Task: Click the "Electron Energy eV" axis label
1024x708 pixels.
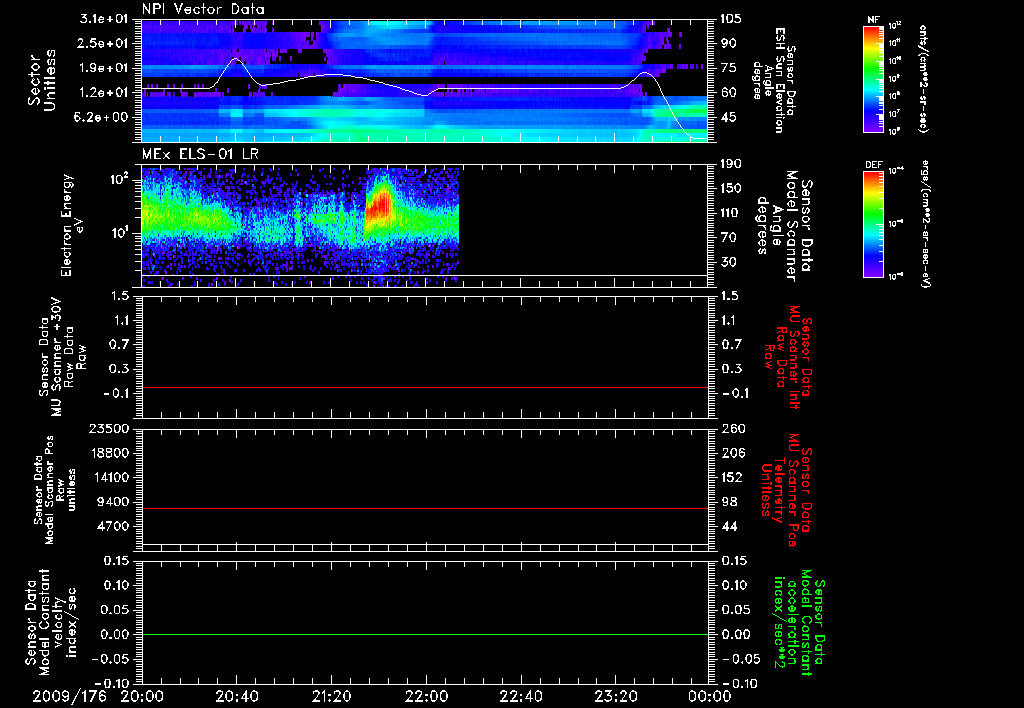Action: click(72, 225)
